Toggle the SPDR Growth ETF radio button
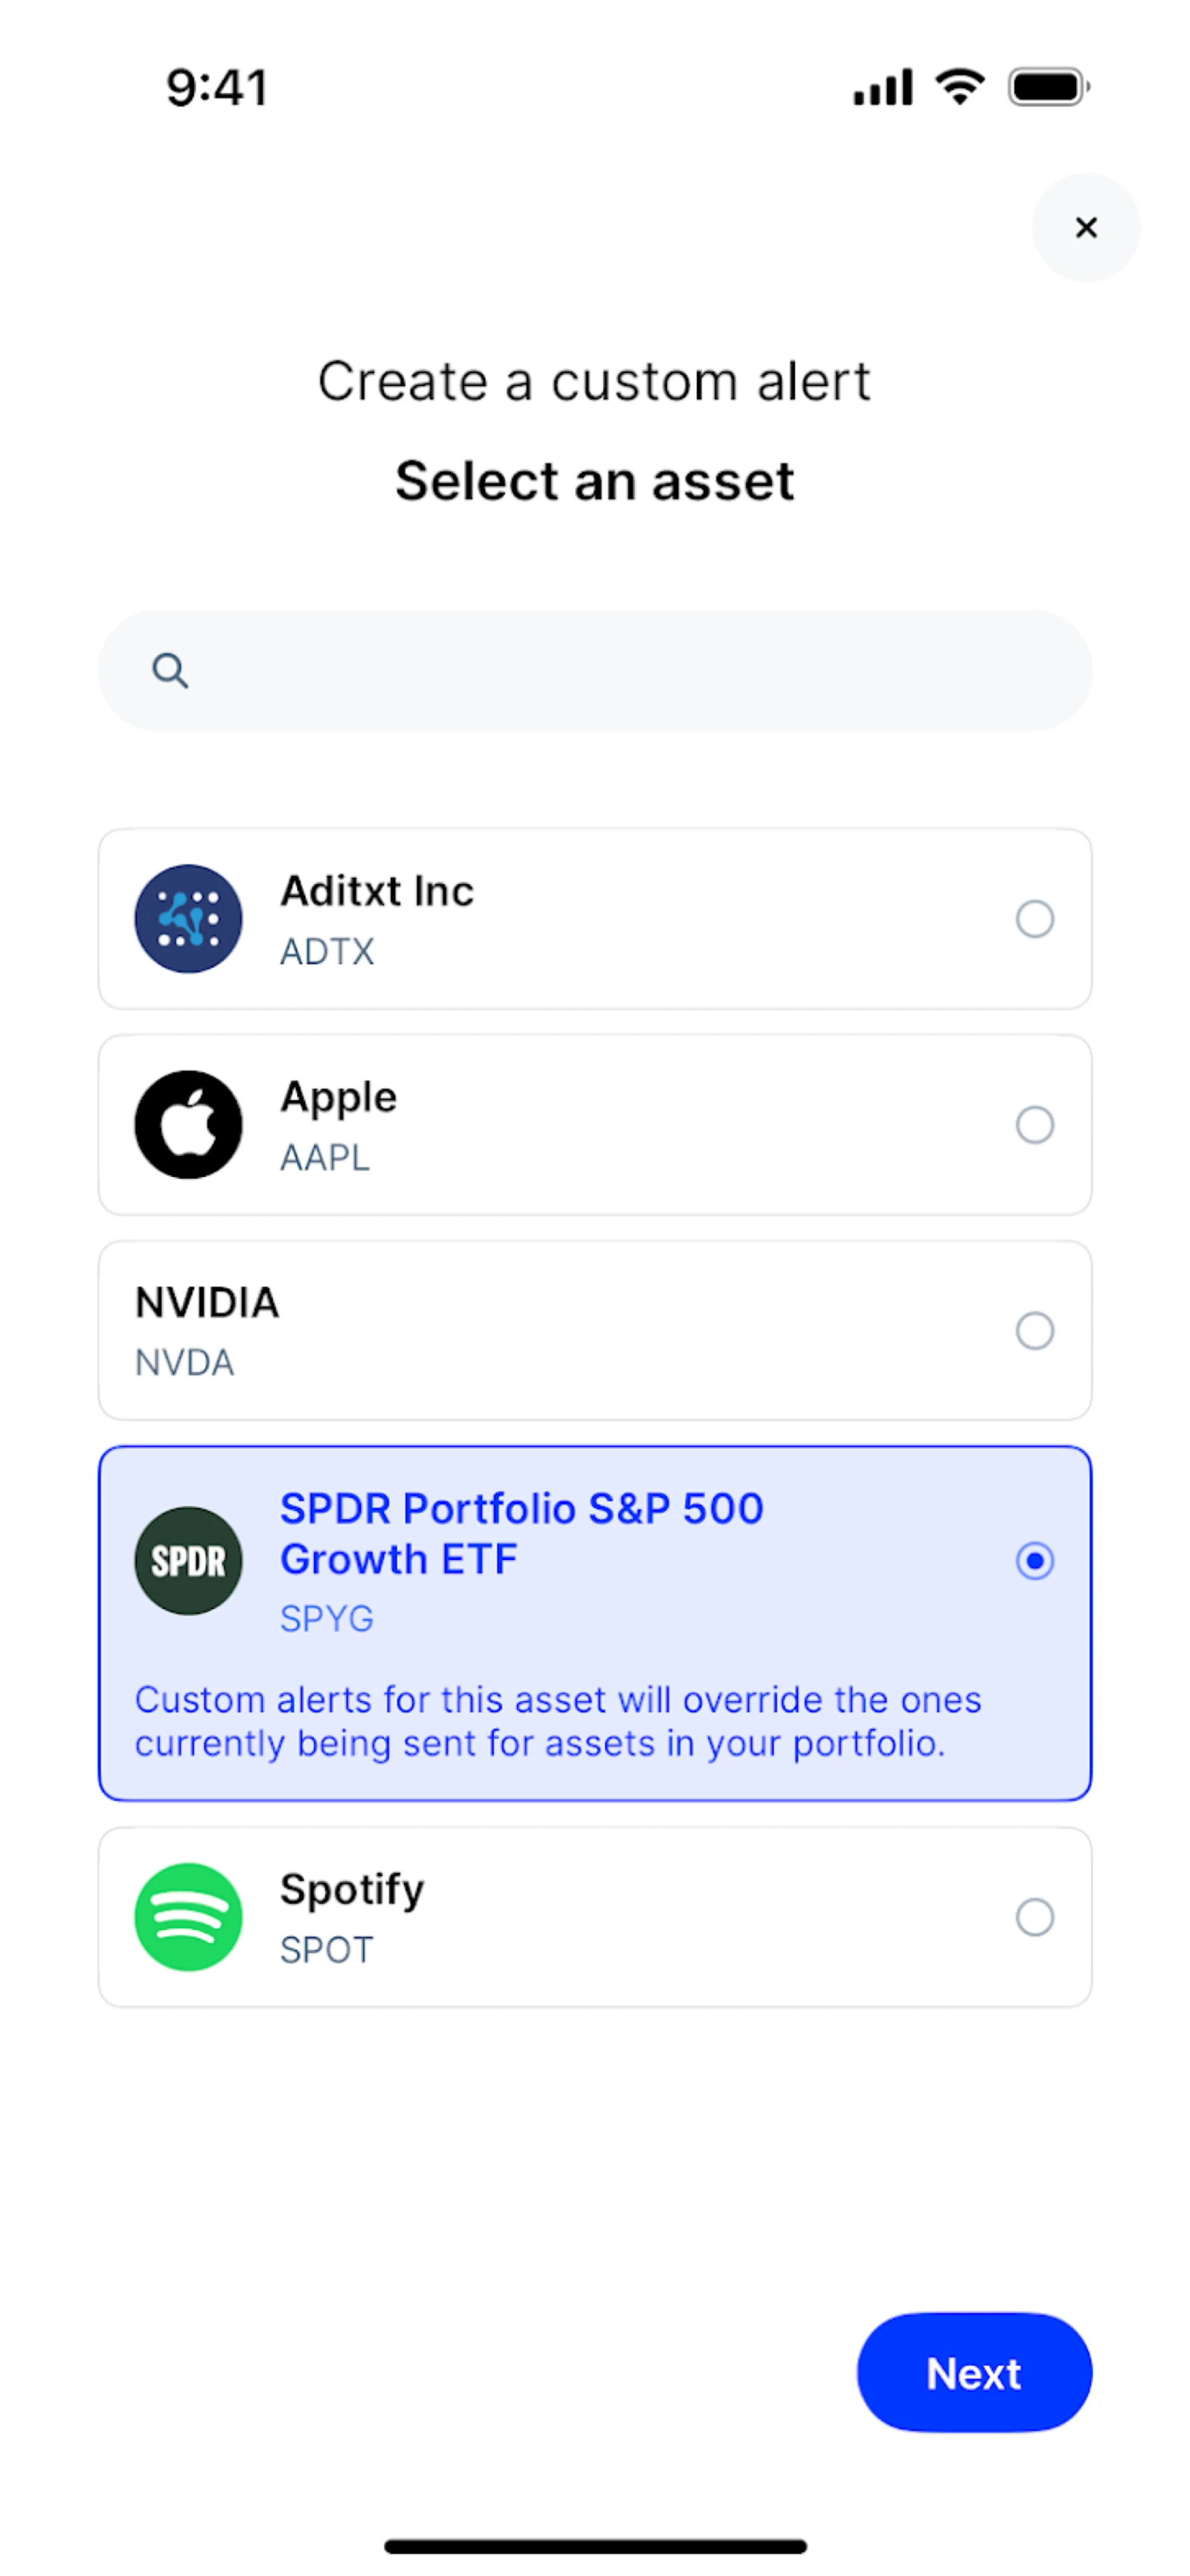The width and height of the screenshot is (1190, 2576). tap(1034, 1560)
